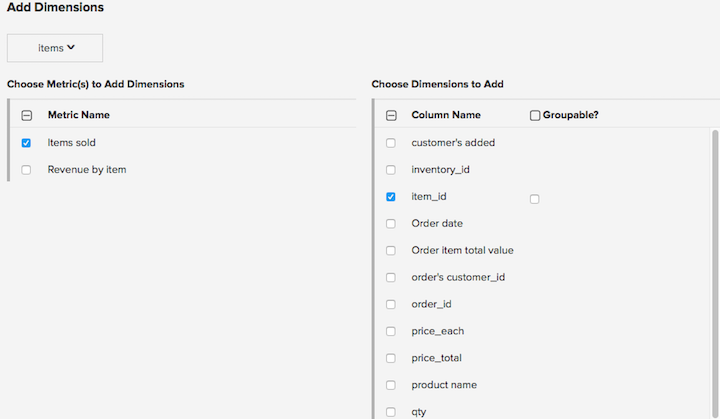Viewport: 720px width, 419px height.
Task: Select Order item total value checkbox
Action: click(x=391, y=251)
